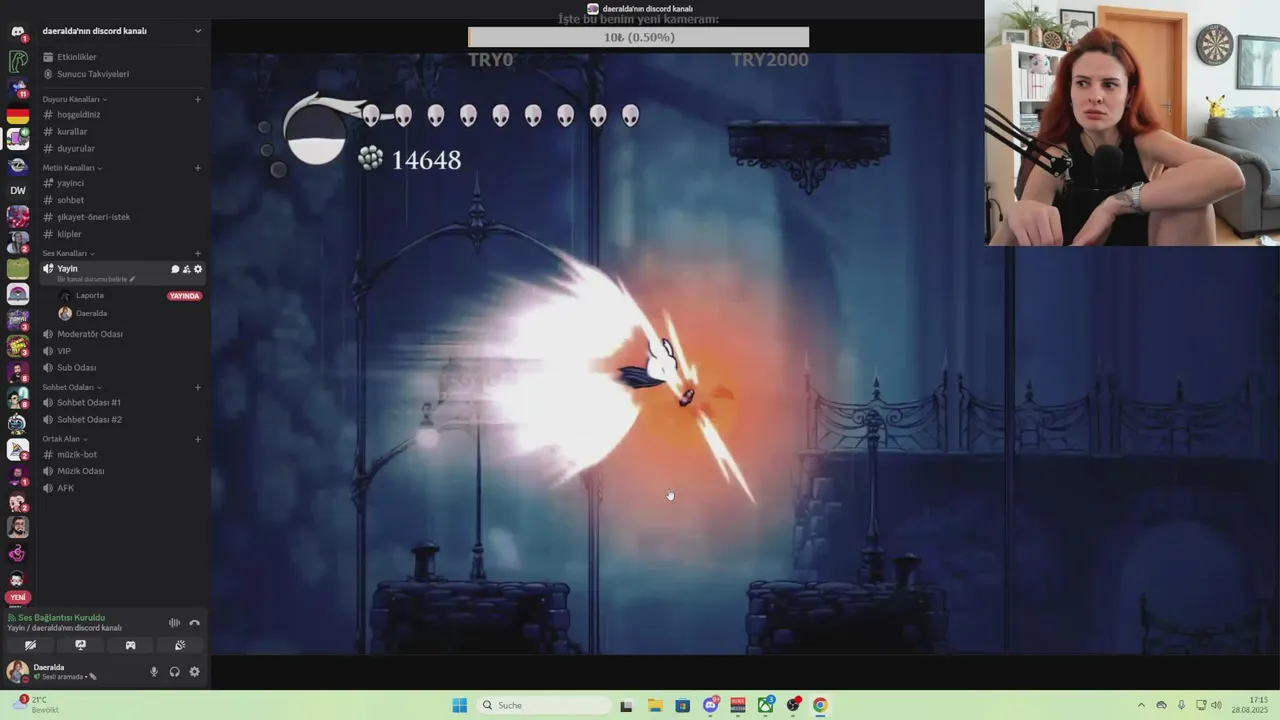Show hidden system tray icons

tap(1141, 705)
